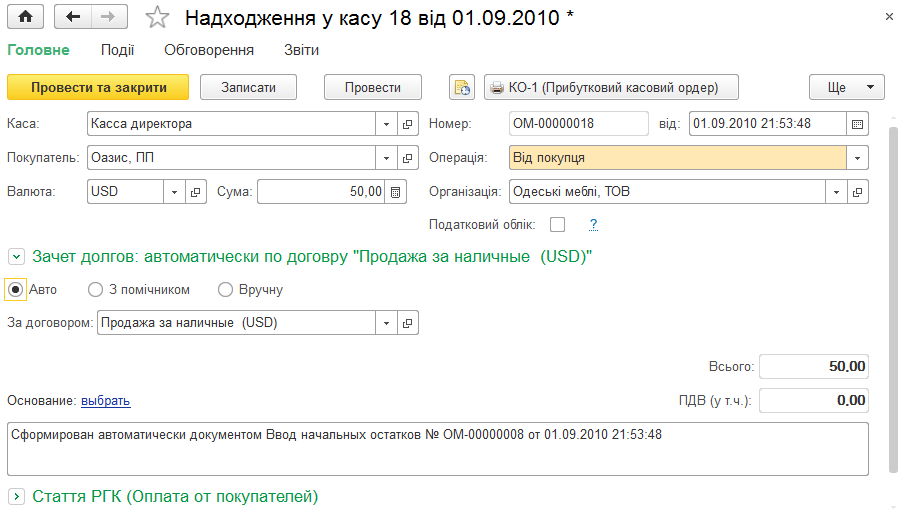Image resolution: width=904 pixels, height=520 pixels.
Task: Expand the Каса dropdown list
Action: pos(386,124)
